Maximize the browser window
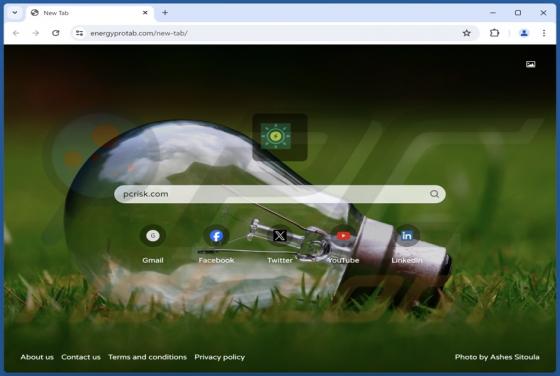Screen dimensions: 560x376 [518, 13]
